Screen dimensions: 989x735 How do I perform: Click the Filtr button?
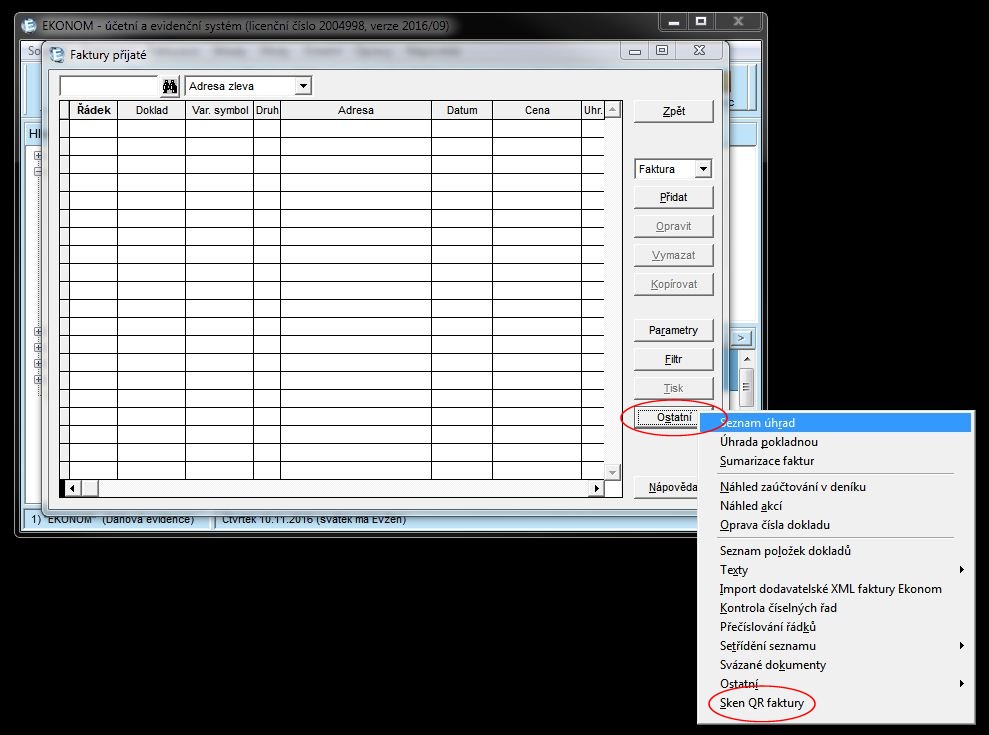click(x=674, y=360)
